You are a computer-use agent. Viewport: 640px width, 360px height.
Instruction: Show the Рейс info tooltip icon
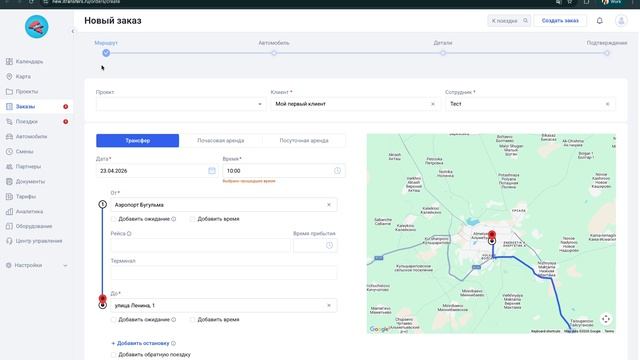(129, 233)
